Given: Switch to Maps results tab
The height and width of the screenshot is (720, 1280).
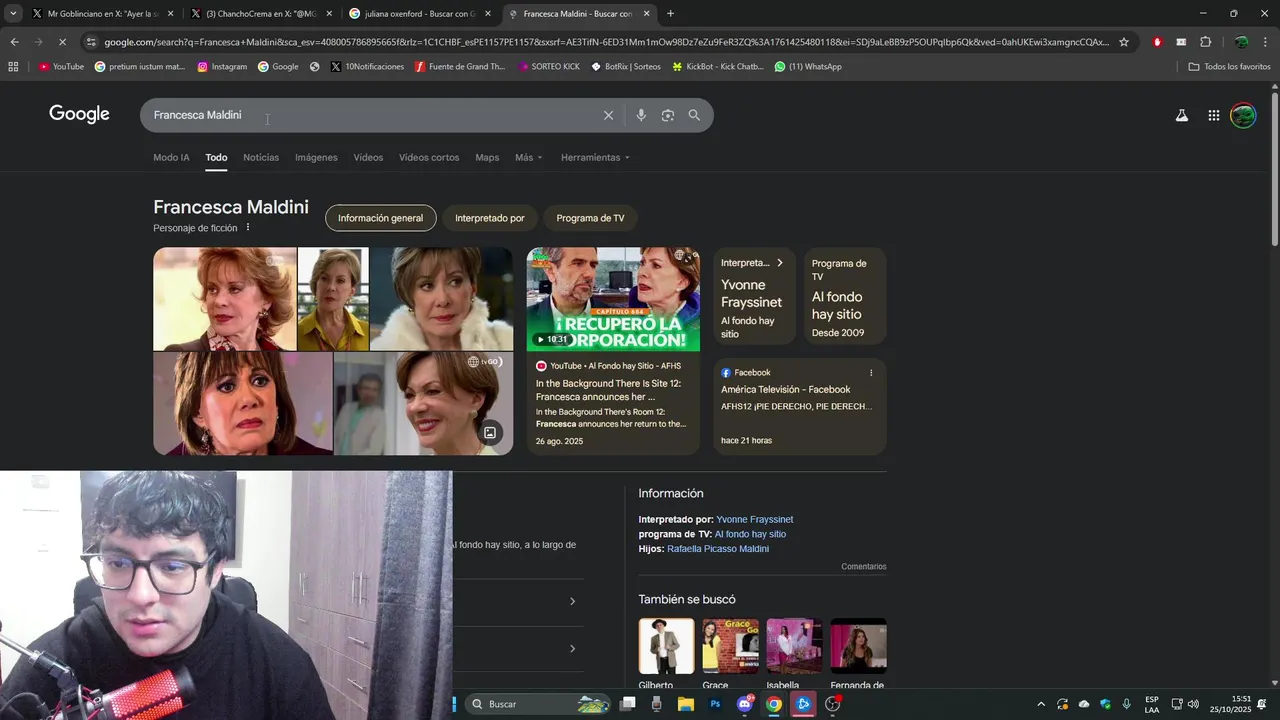Looking at the screenshot, I should [x=487, y=158].
